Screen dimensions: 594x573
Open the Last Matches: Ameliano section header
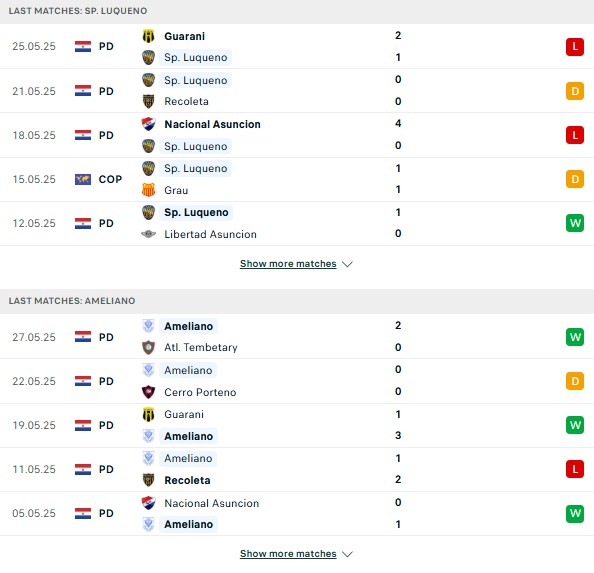297,301
